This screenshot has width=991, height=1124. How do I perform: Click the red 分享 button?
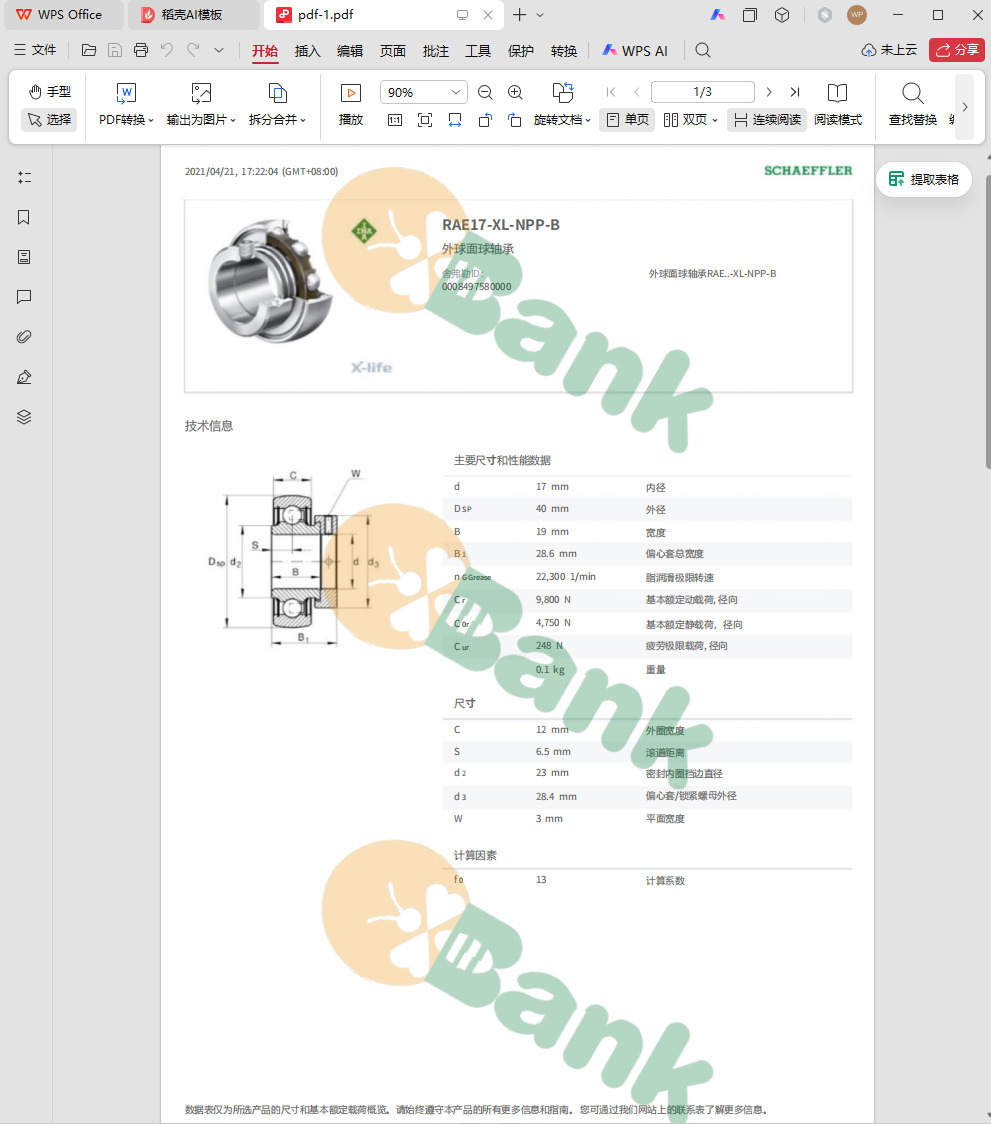tap(957, 50)
